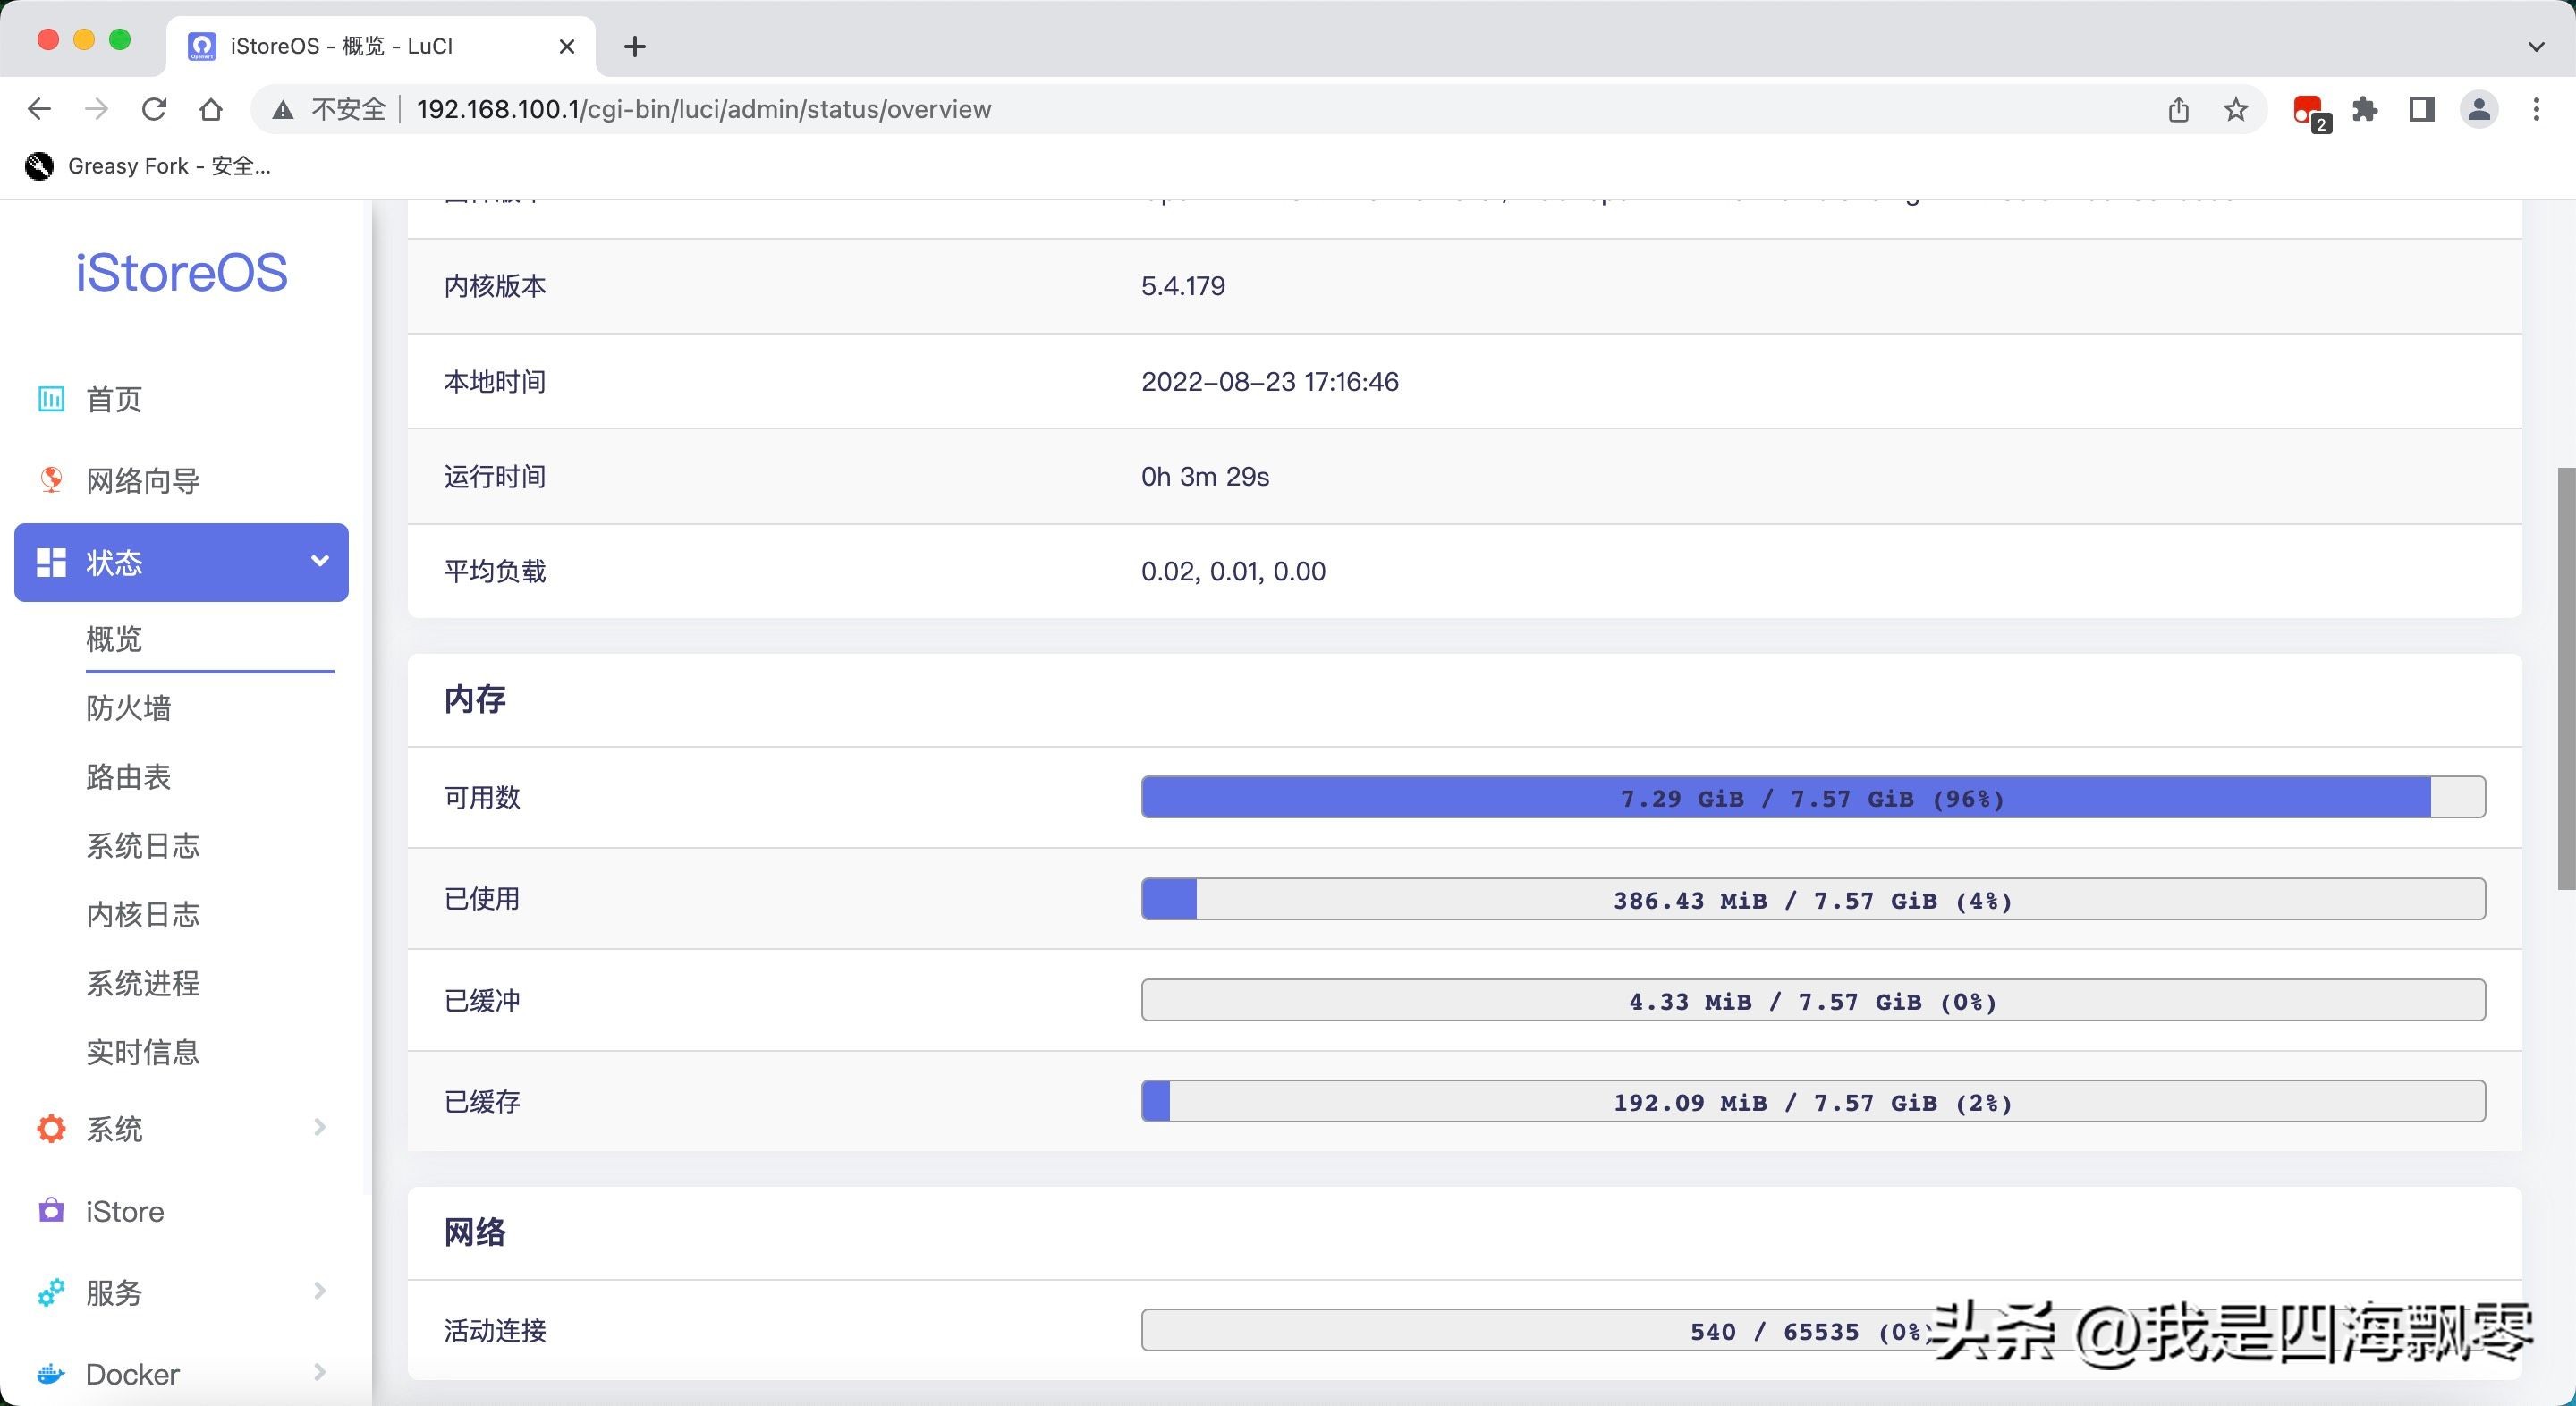Click the 不安全 warning triangle icon
The height and width of the screenshot is (1406, 2576).
coord(283,109)
